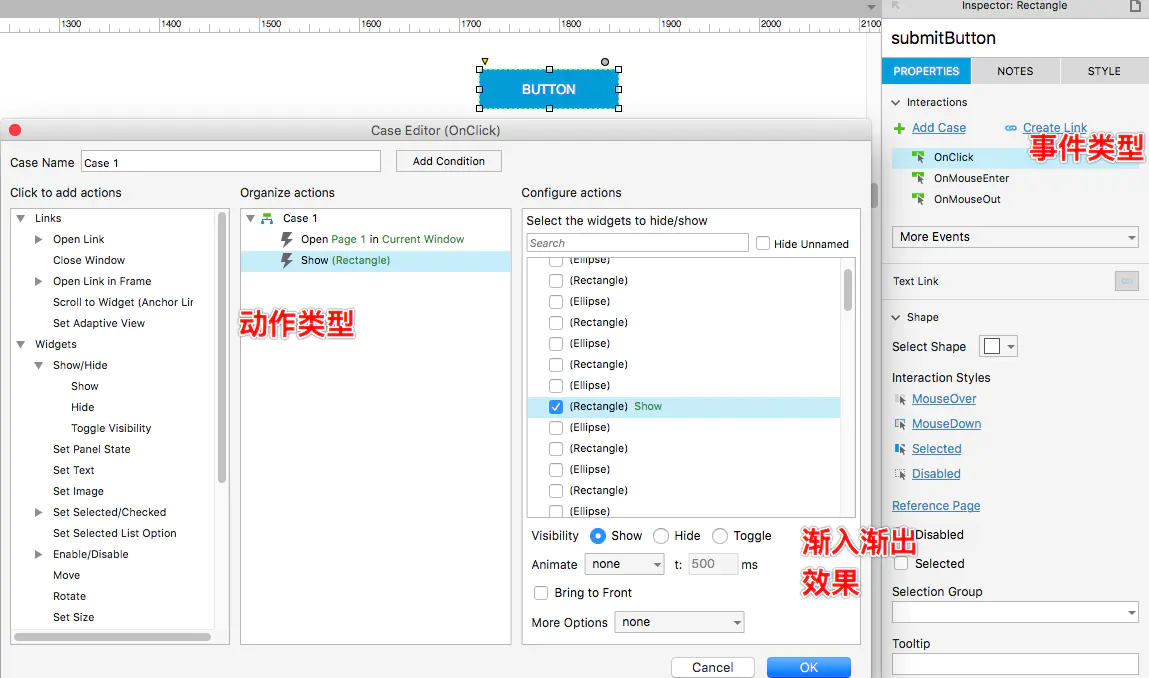
Task: Collapse the Widgets tree section
Action: tap(21, 344)
